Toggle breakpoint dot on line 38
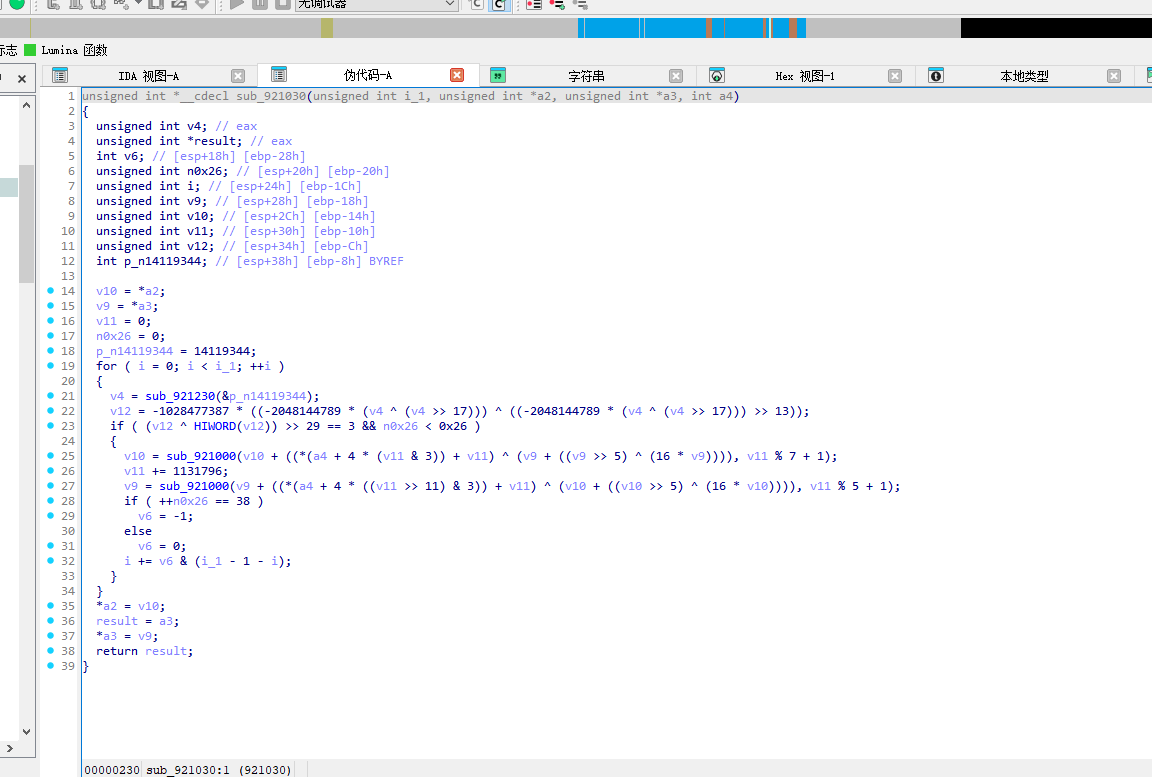This screenshot has height=777, width=1152. 51,651
